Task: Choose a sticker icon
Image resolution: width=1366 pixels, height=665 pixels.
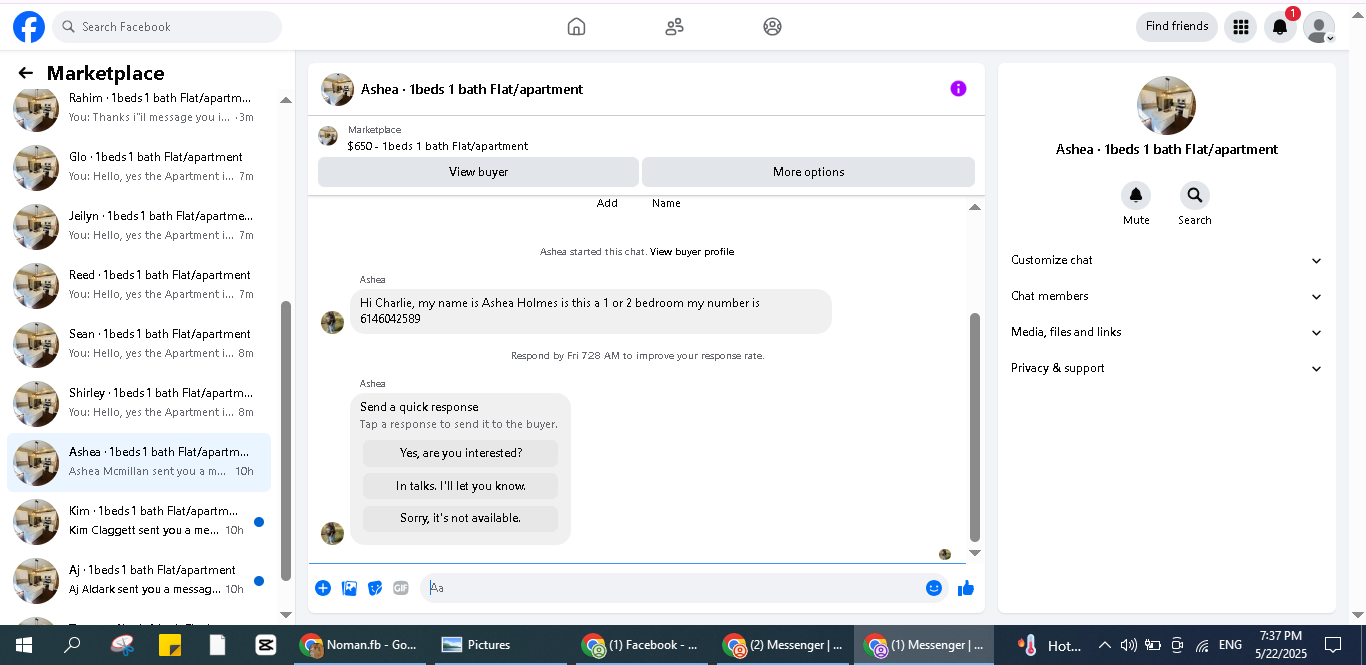Action: [375, 588]
